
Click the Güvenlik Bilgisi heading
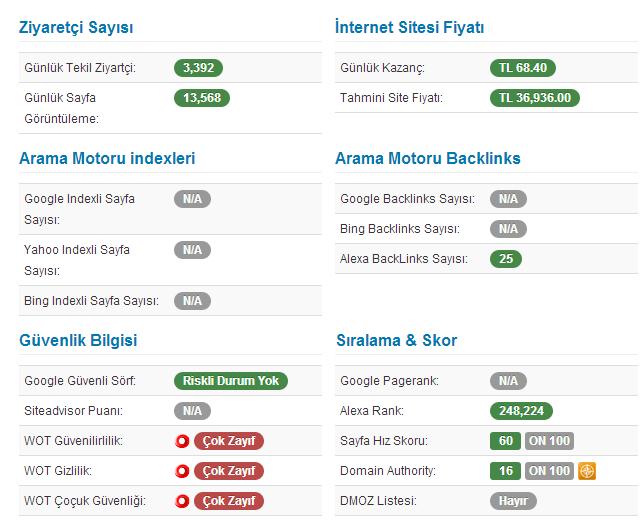click(78, 340)
